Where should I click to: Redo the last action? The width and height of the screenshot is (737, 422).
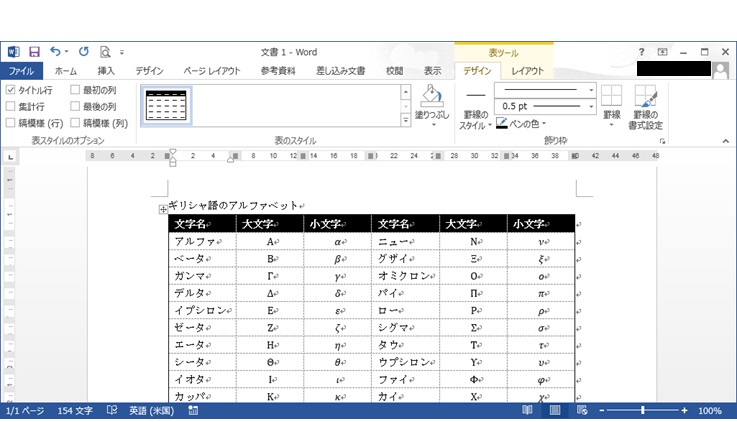pos(84,51)
